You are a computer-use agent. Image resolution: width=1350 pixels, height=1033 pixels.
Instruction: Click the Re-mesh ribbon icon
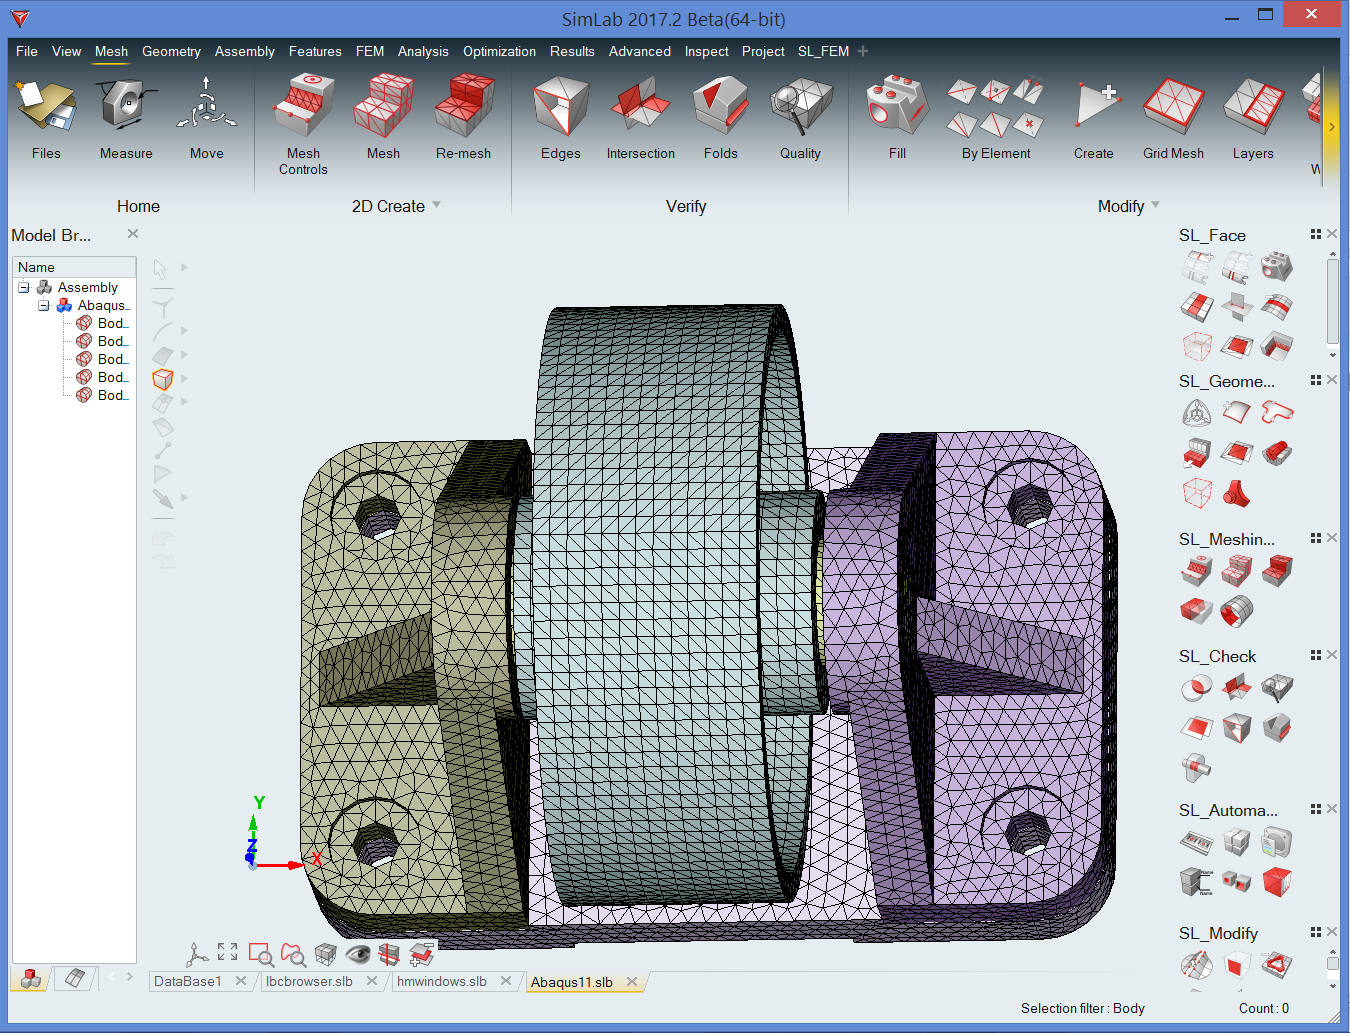(x=463, y=108)
